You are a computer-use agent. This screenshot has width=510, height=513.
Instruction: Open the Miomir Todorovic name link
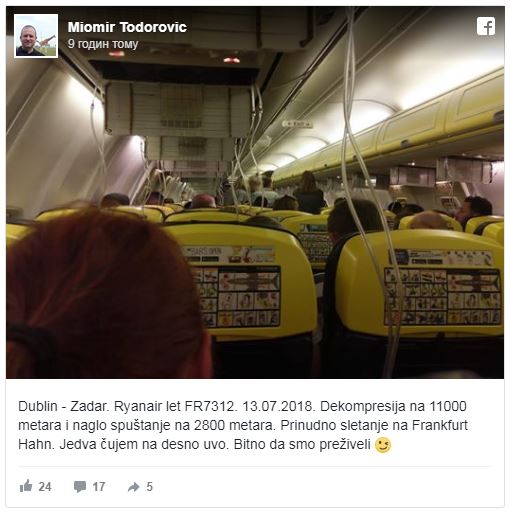tap(127, 27)
